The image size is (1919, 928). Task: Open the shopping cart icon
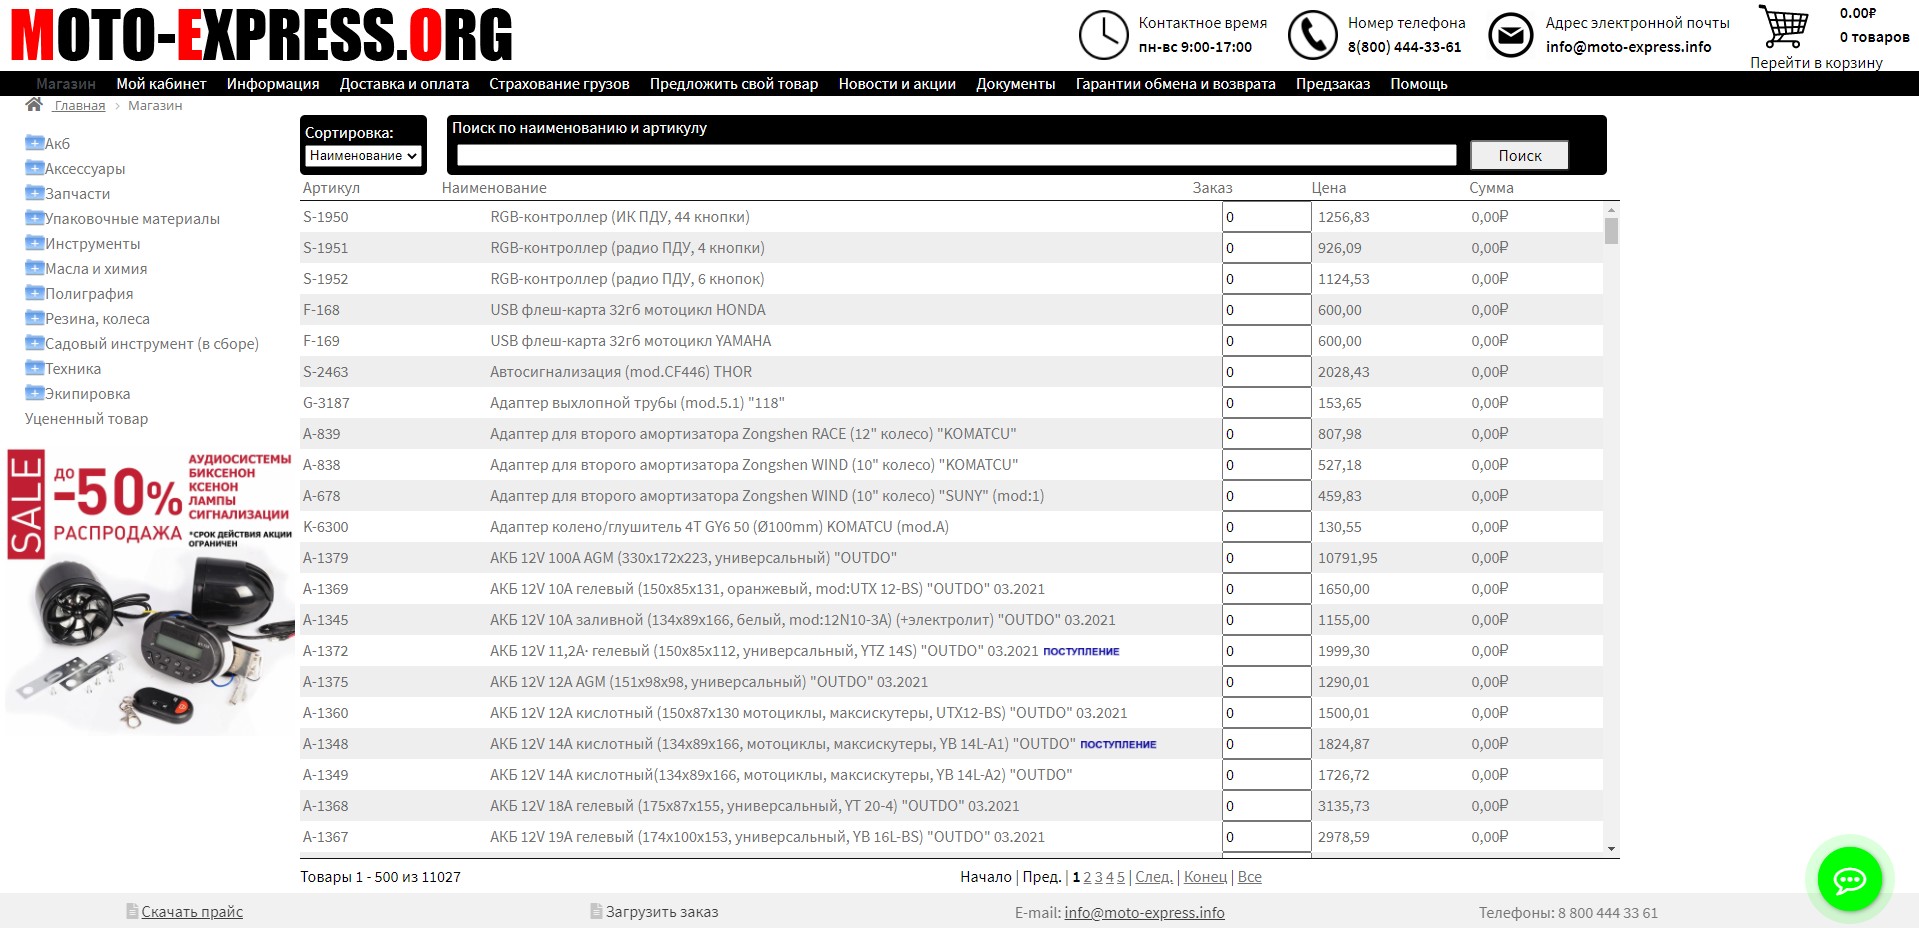pyautogui.click(x=1784, y=27)
